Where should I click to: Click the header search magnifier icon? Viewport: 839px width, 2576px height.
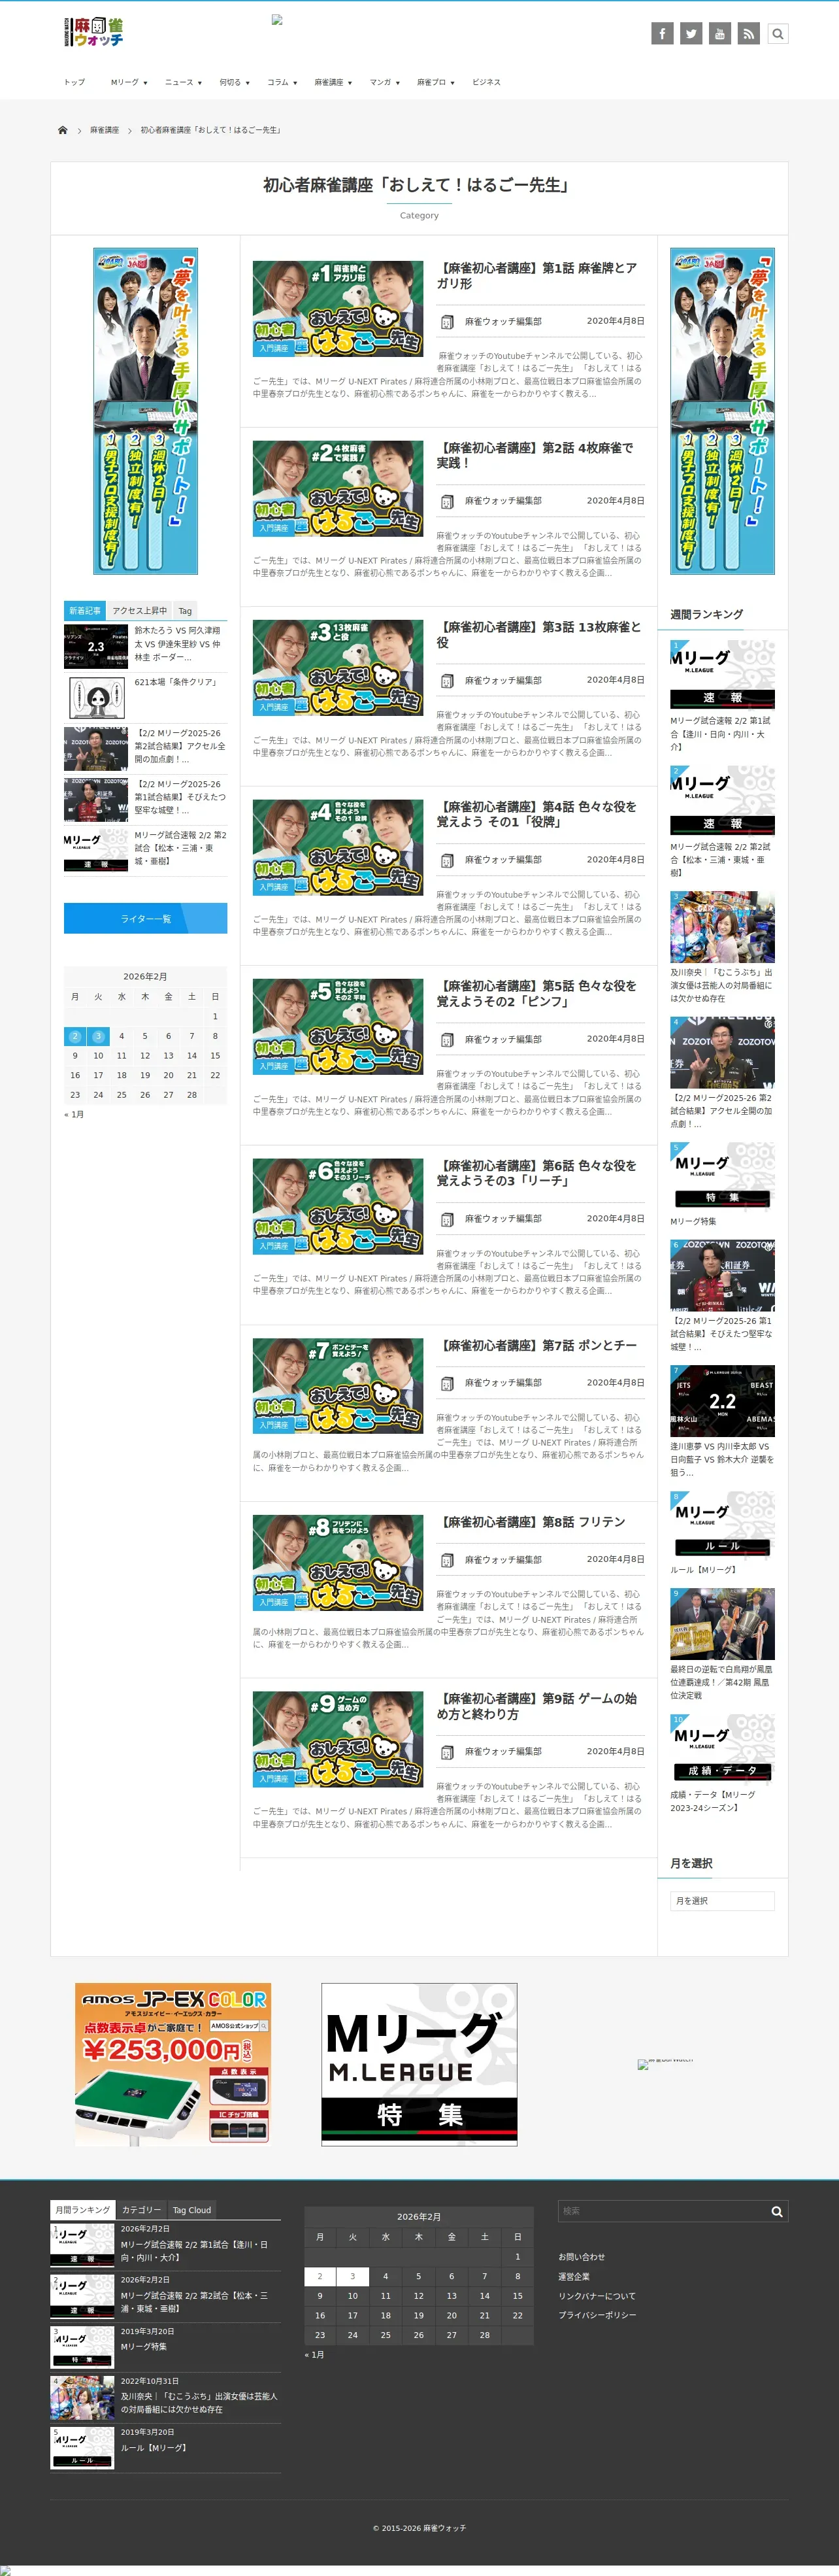(x=778, y=33)
